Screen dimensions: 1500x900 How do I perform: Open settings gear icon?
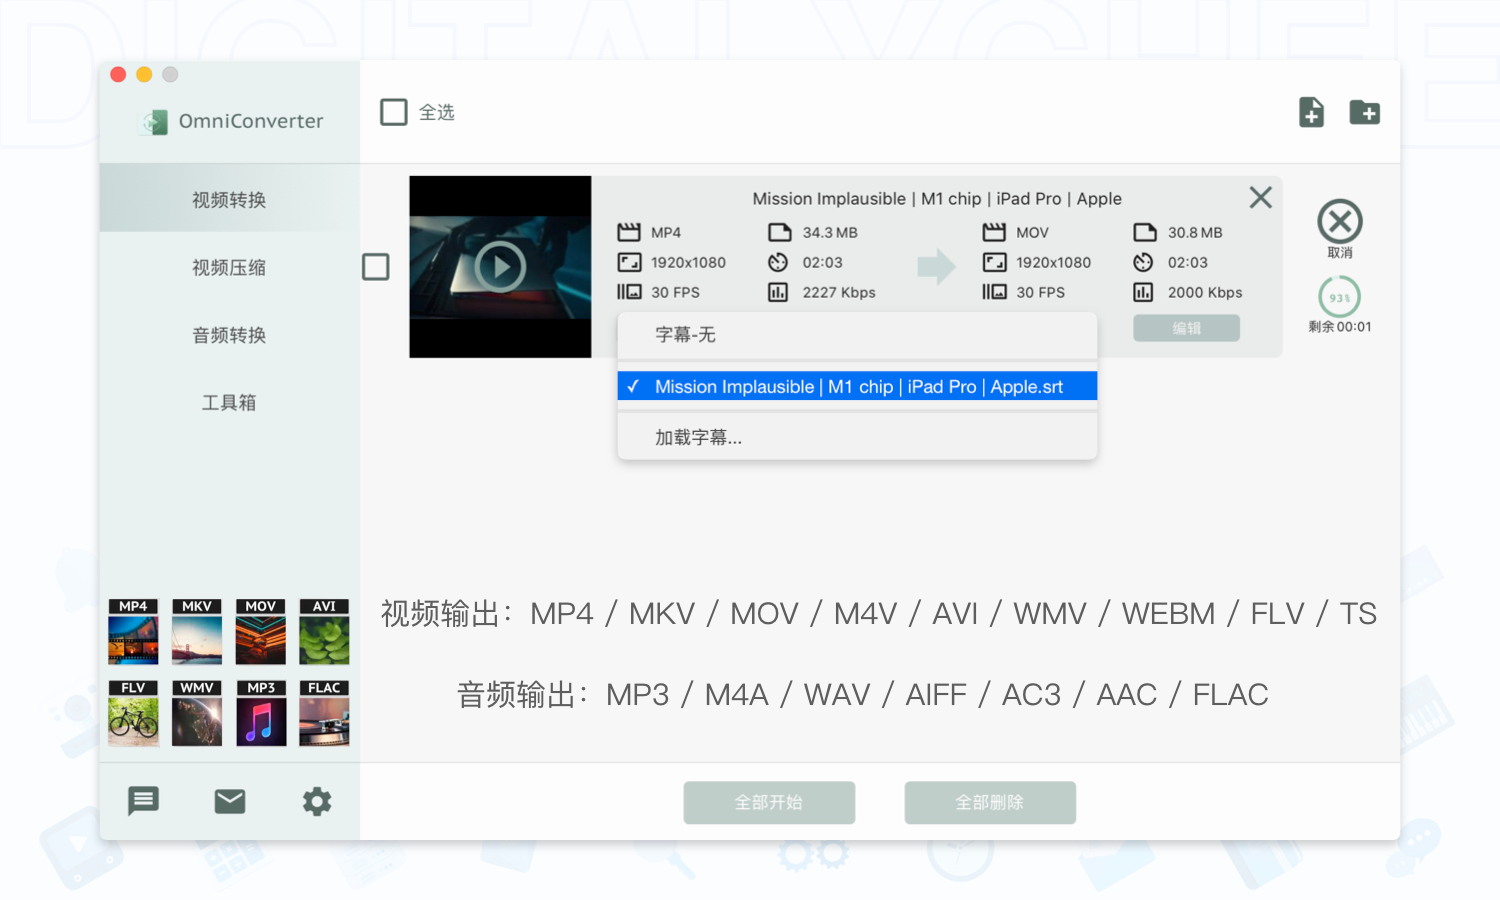coord(317,801)
